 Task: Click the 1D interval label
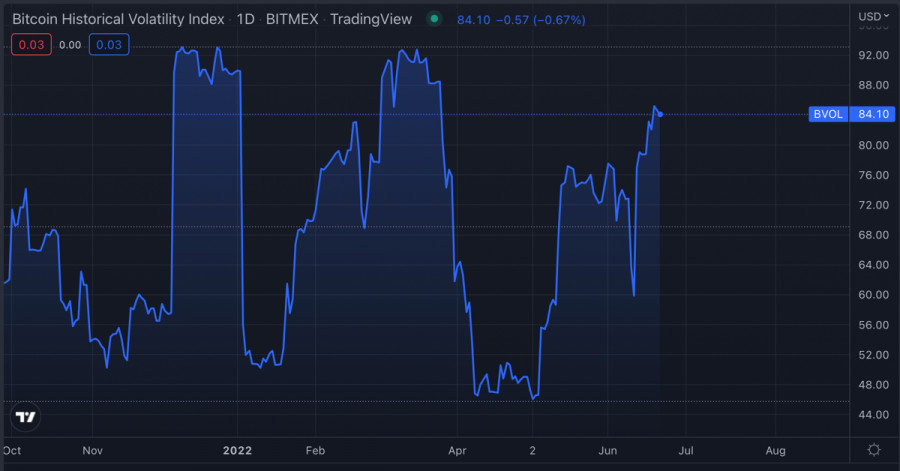click(245, 18)
